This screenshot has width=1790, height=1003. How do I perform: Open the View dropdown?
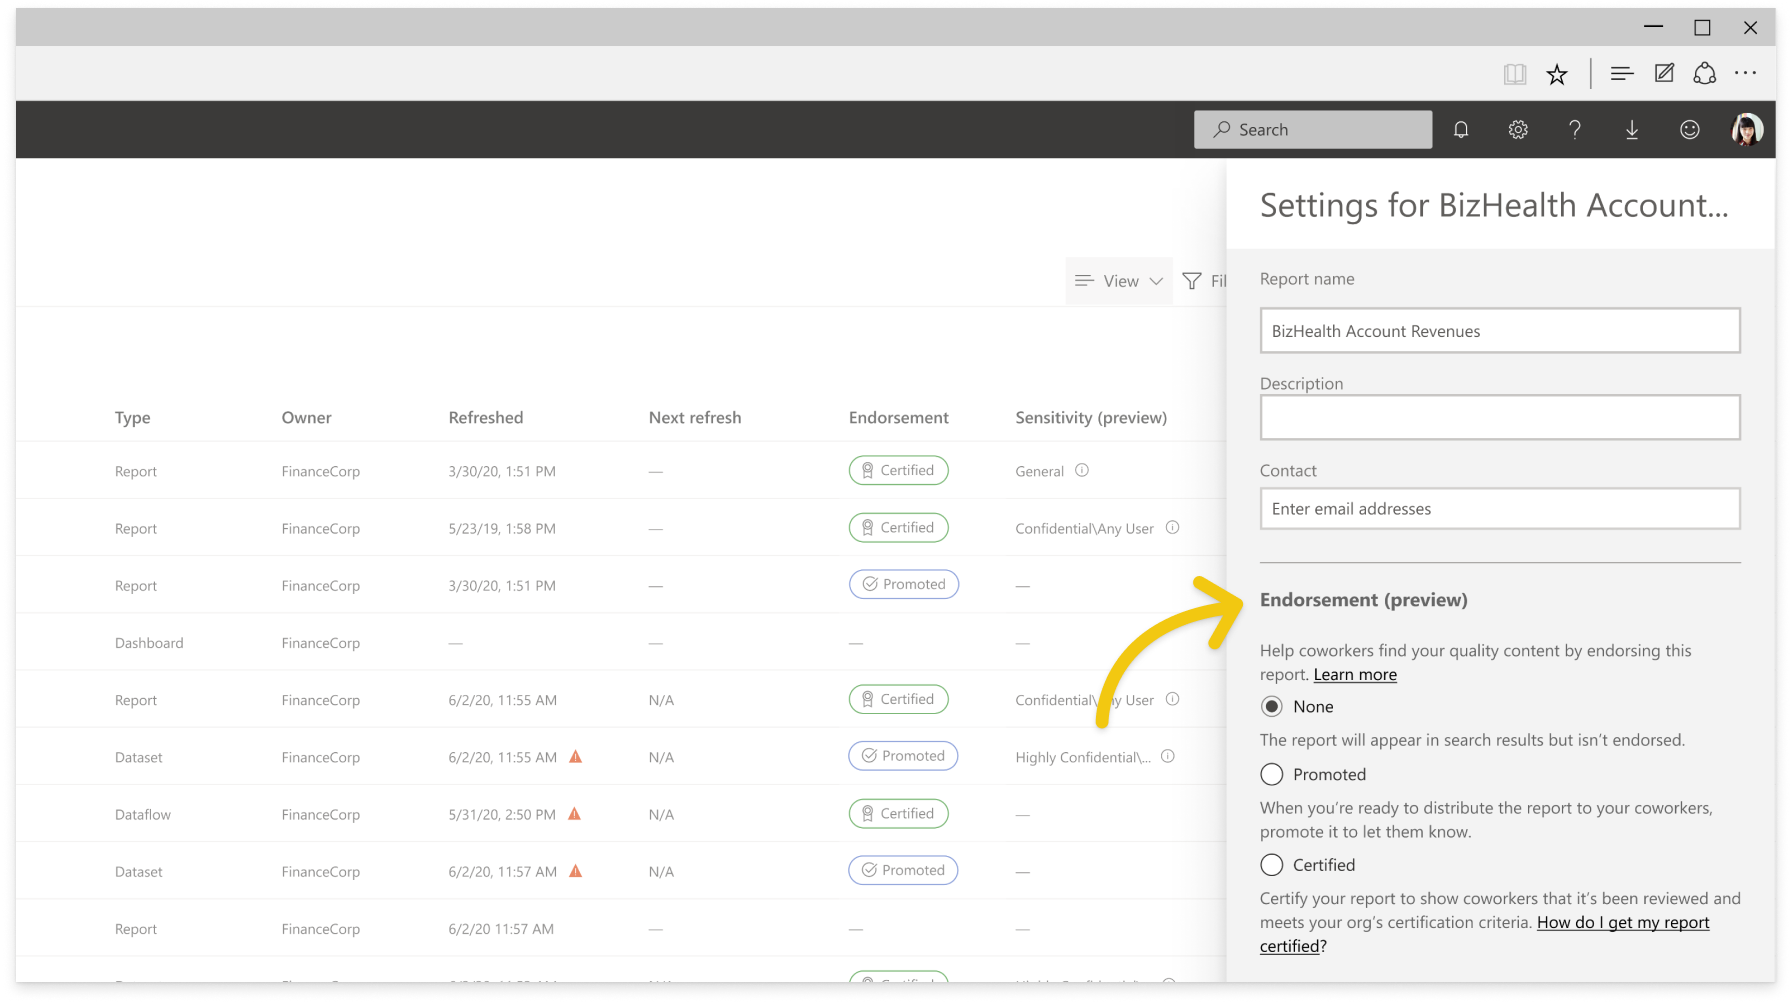pos(1118,281)
